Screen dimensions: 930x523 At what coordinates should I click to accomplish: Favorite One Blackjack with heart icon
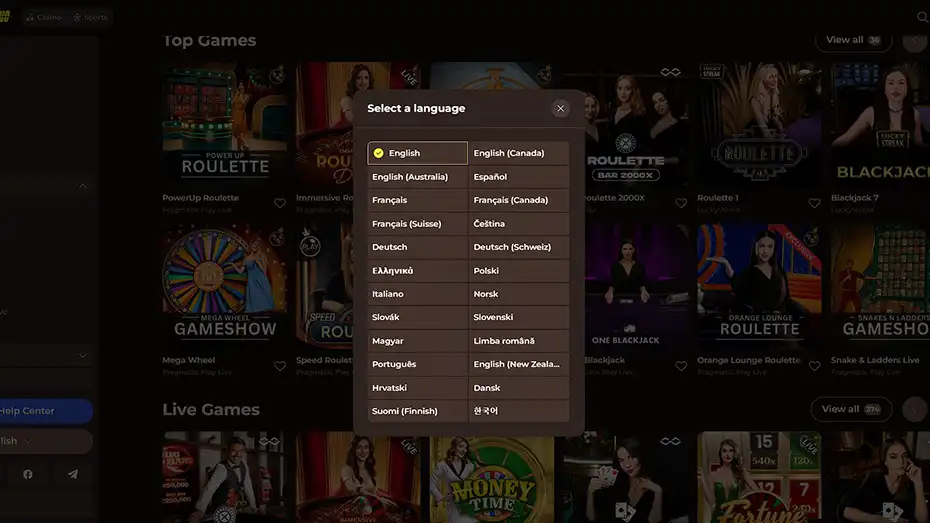(681, 366)
